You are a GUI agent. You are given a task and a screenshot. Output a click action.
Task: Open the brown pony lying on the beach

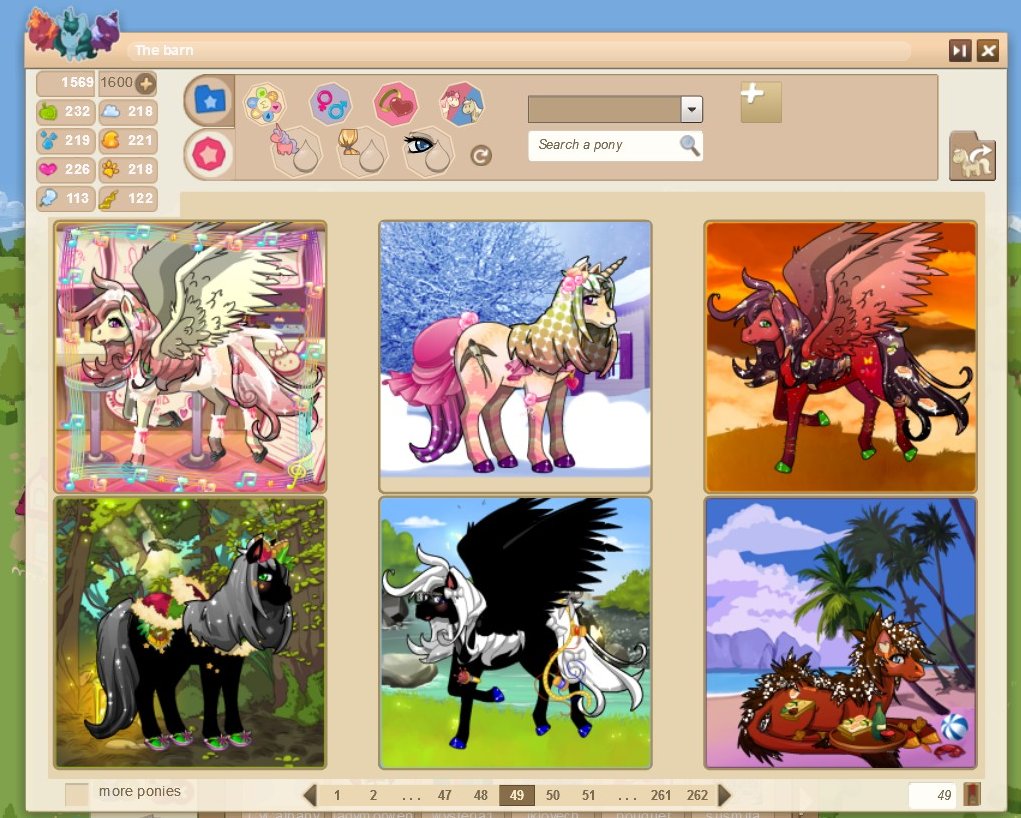coord(840,633)
